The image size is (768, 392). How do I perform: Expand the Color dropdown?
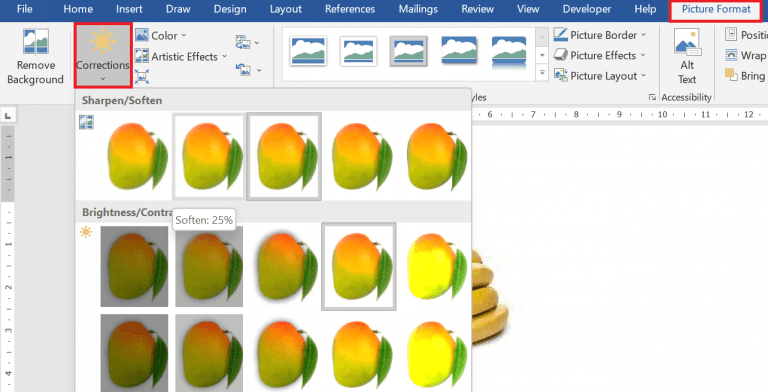tap(161, 35)
